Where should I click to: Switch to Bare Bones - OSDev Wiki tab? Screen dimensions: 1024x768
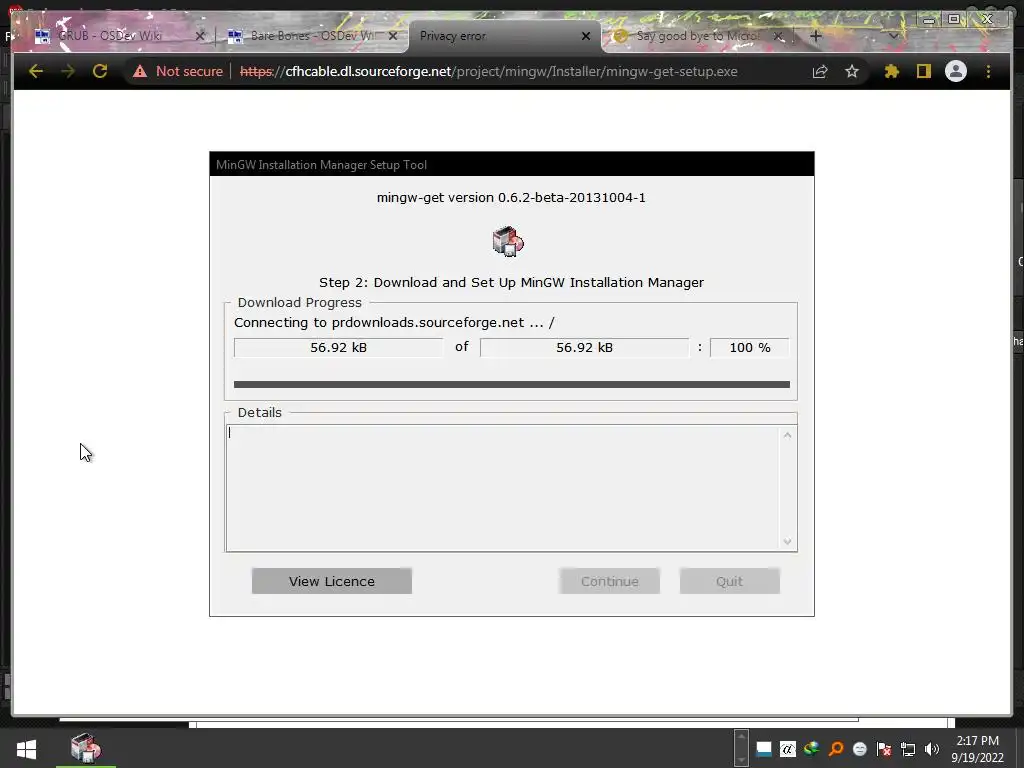point(312,36)
